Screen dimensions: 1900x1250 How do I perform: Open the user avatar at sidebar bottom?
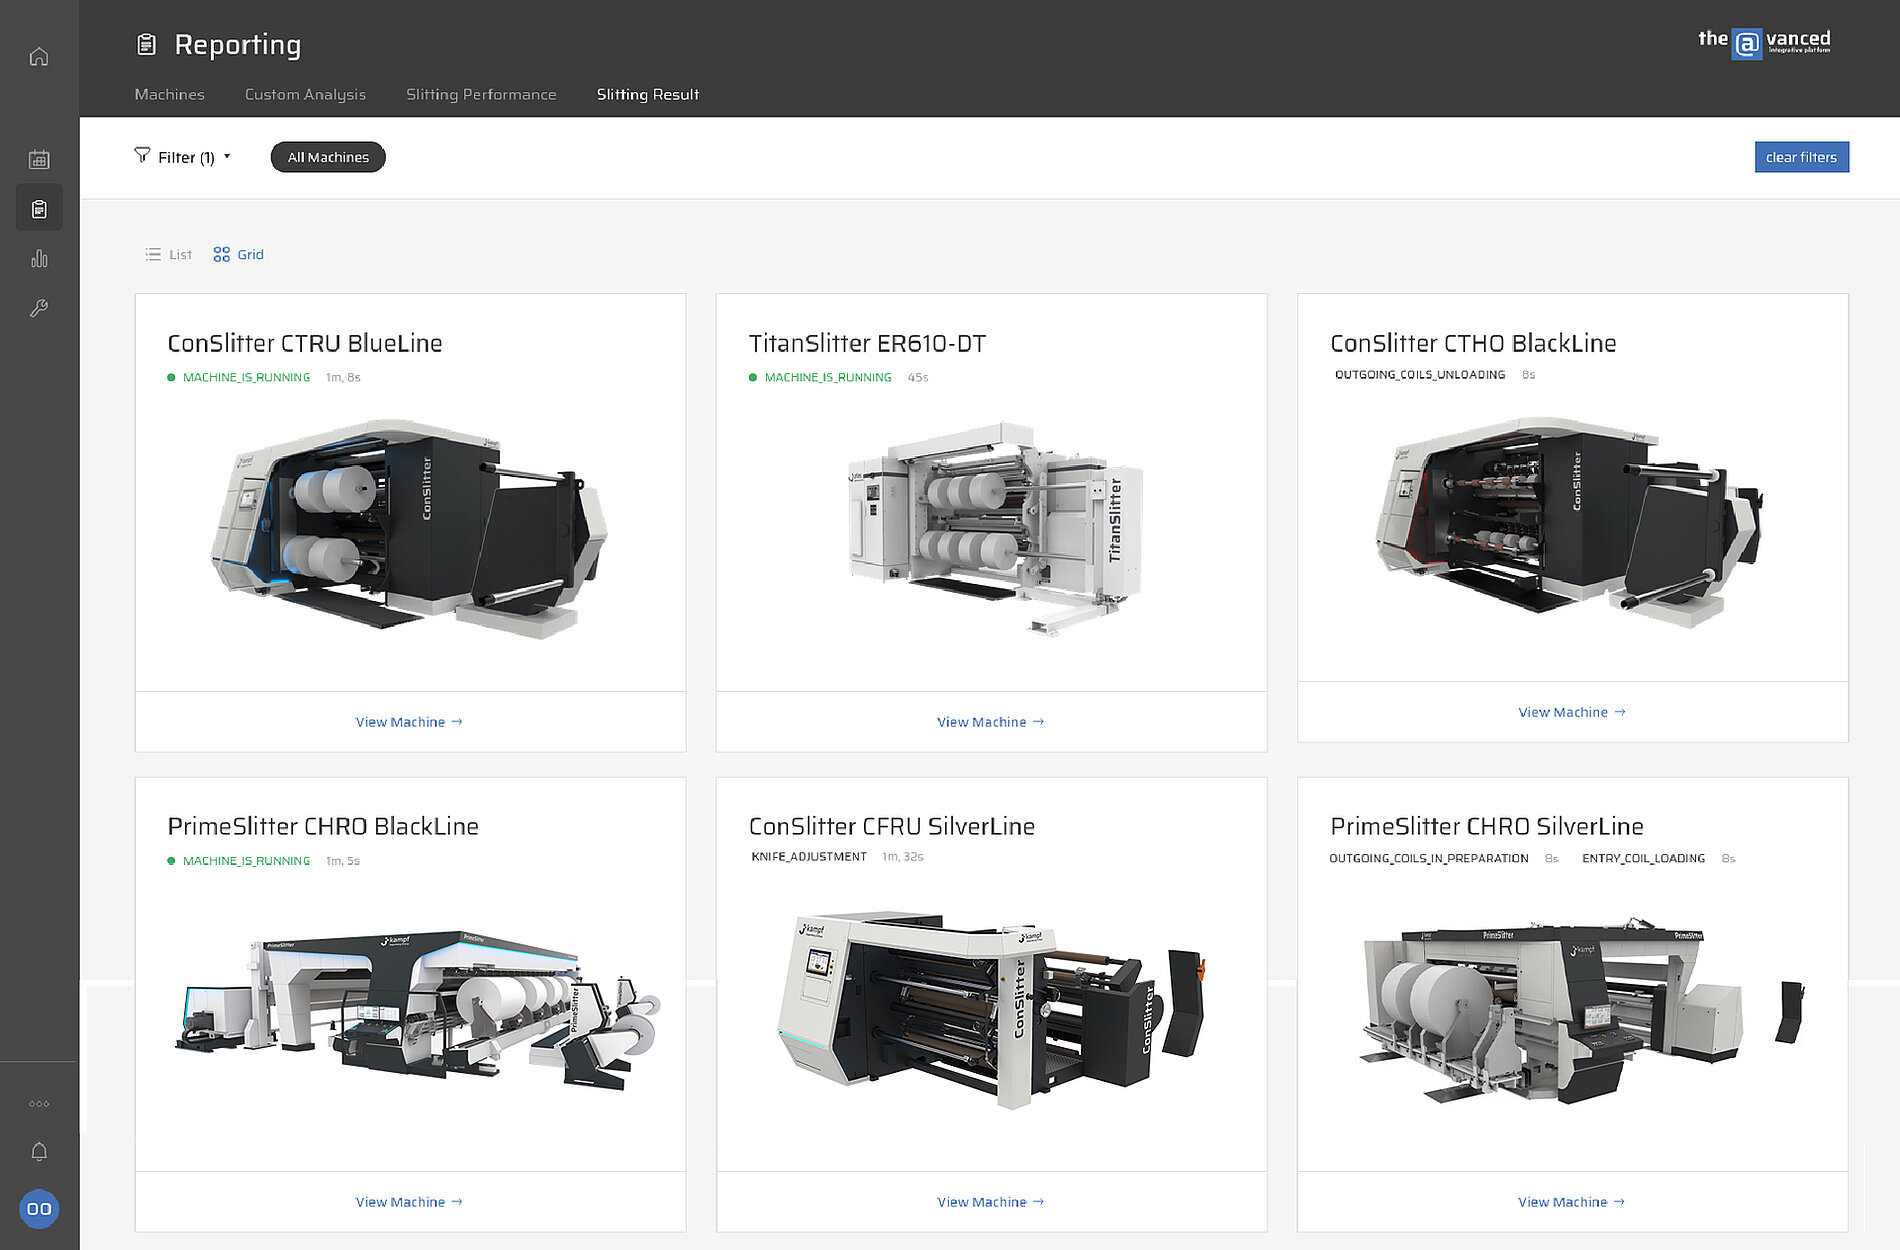point(39,1209)
